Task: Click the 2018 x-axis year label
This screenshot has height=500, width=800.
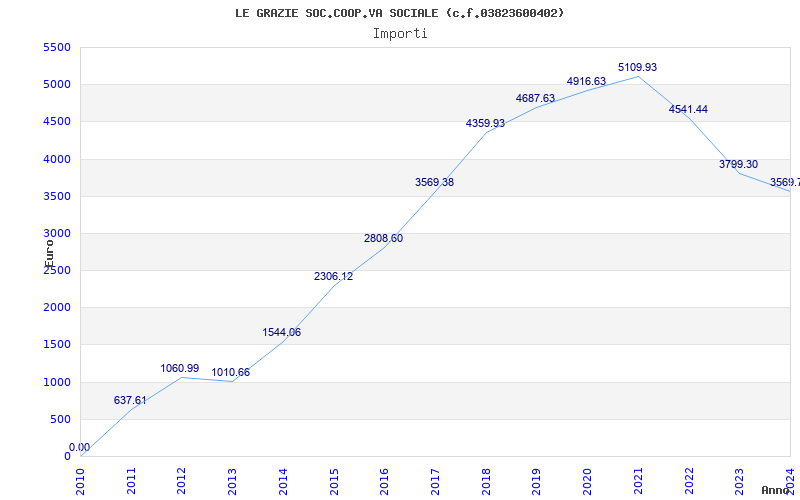Action: point(486,481)
